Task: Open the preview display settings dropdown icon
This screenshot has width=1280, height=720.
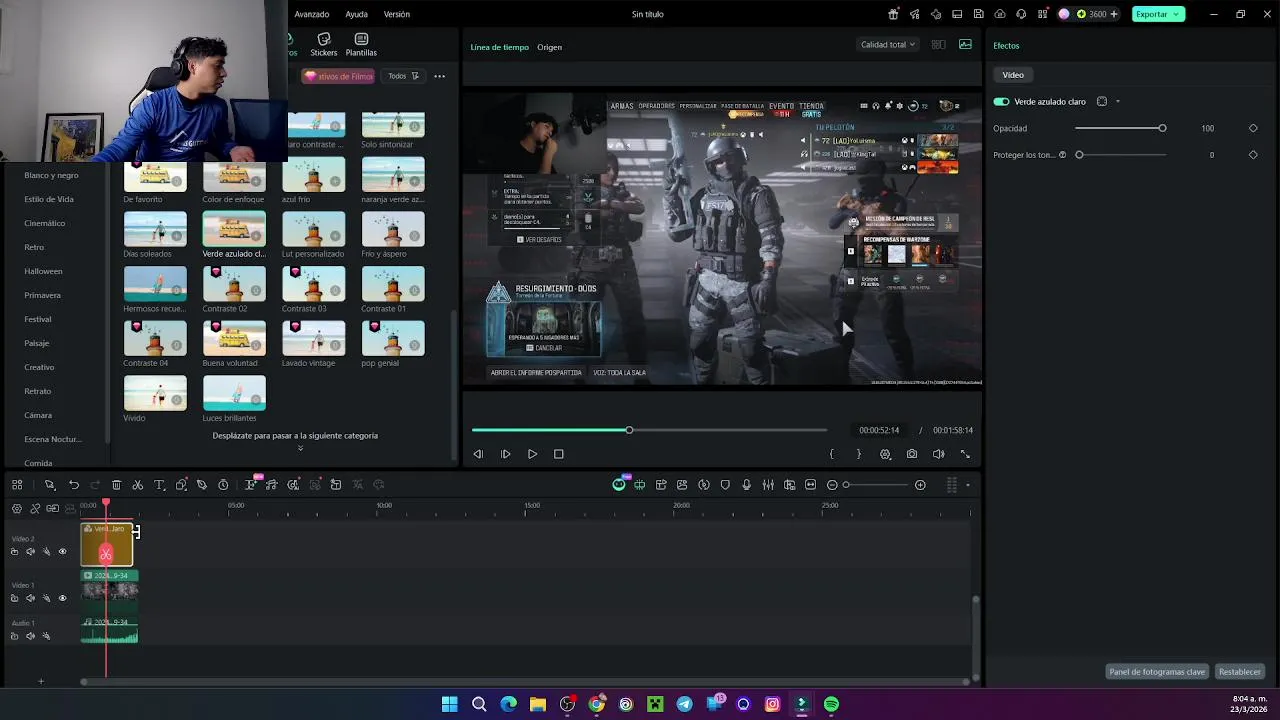Action: (x=885, y=454)
